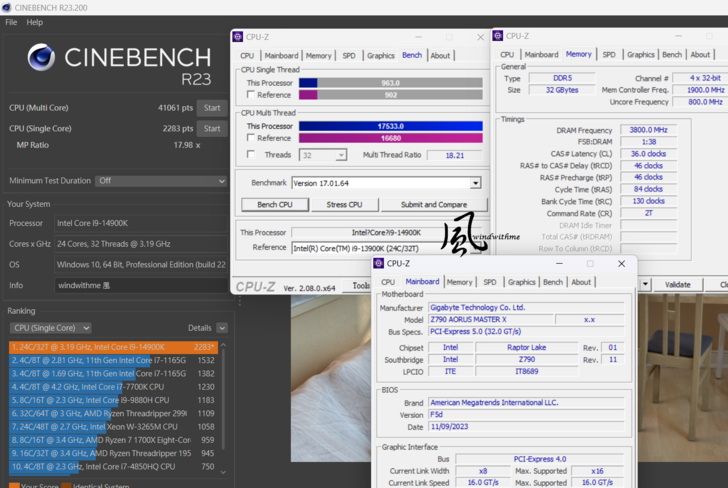
Task: Tick the Threads checkbox in CPU-Z Bench
Action: (x=252, y=155)
